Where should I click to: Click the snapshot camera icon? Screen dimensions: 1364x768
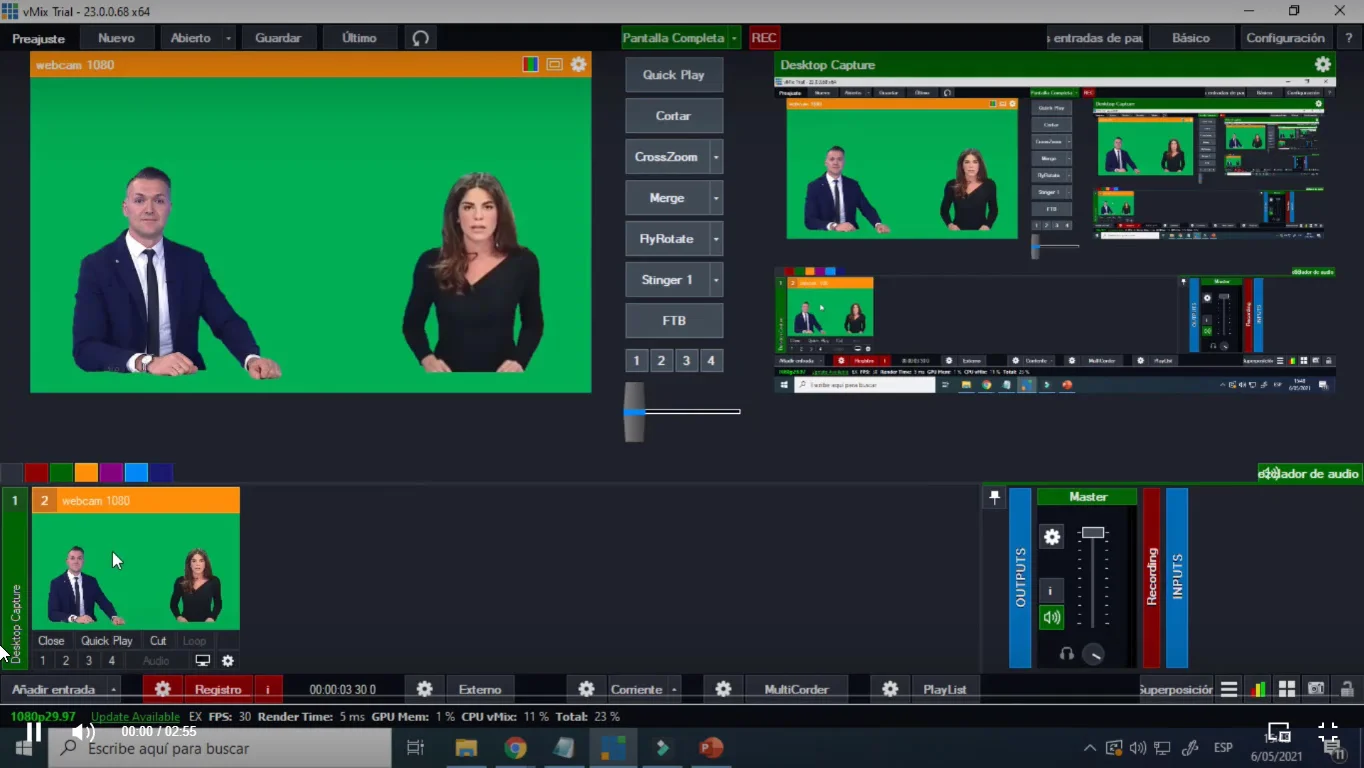[x=1316, y=689]
